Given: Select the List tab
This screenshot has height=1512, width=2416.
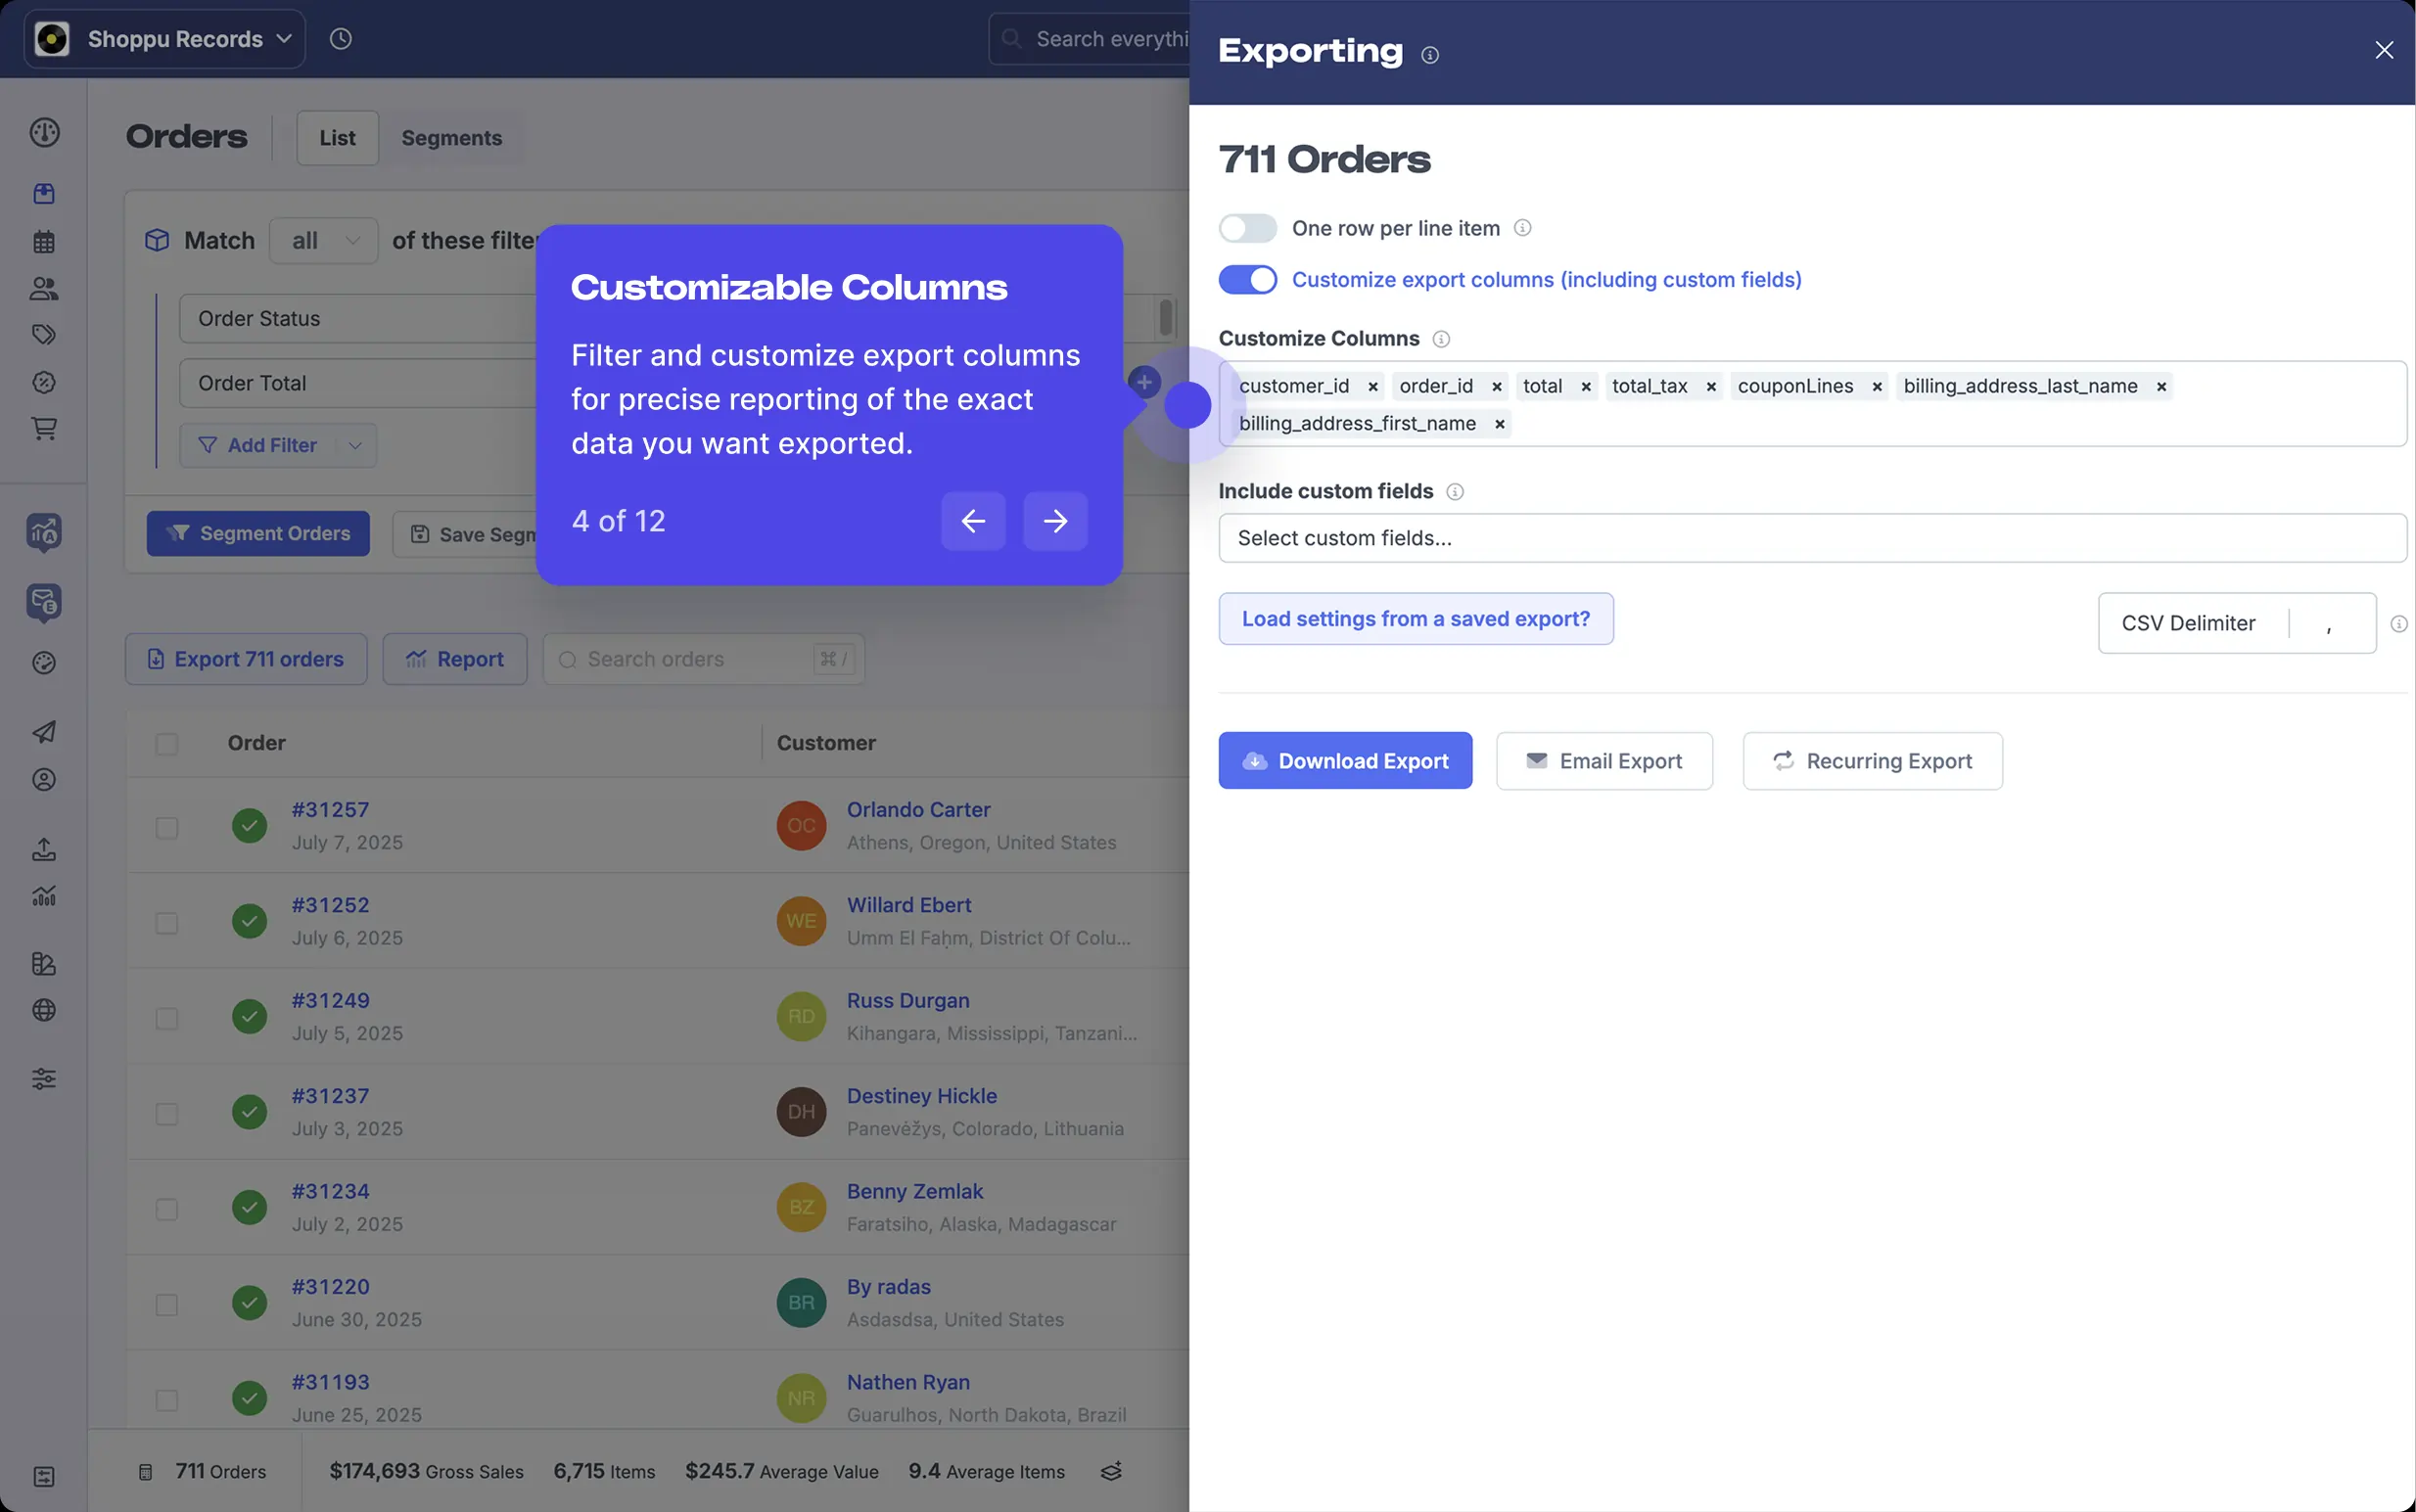Looking at the screenshot, I should (x=337, y=138).
